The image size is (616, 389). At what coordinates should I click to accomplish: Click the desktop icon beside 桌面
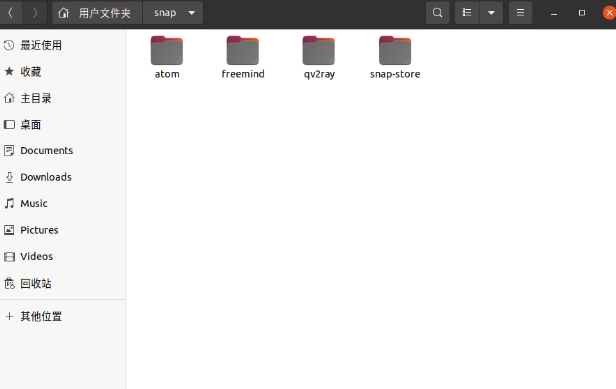point(9,125)
